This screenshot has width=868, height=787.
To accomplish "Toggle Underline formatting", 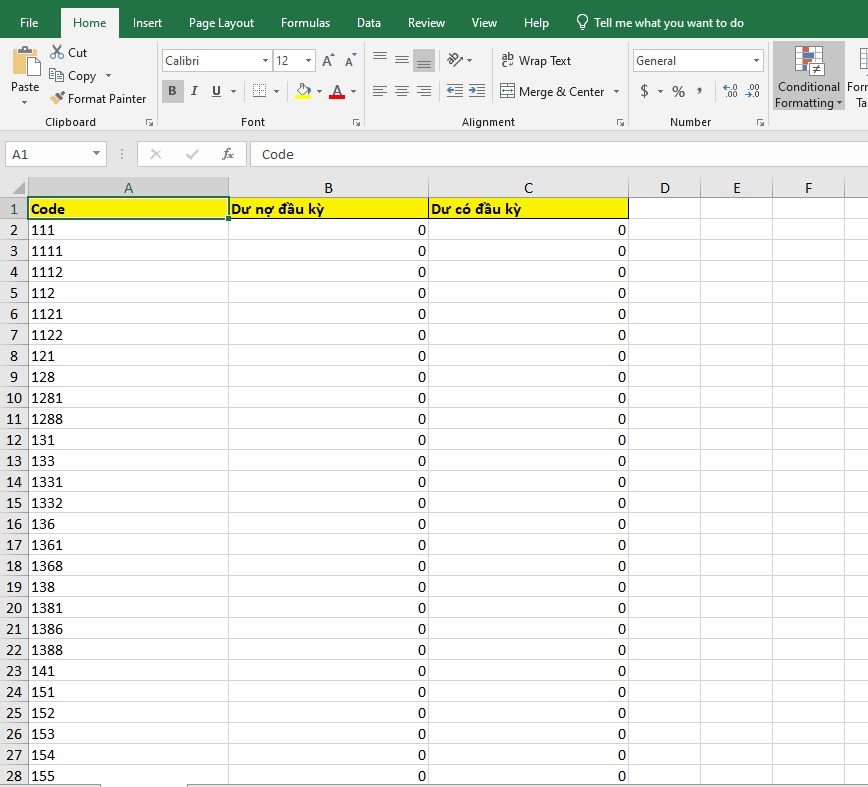I will click(x=216, y=91).
